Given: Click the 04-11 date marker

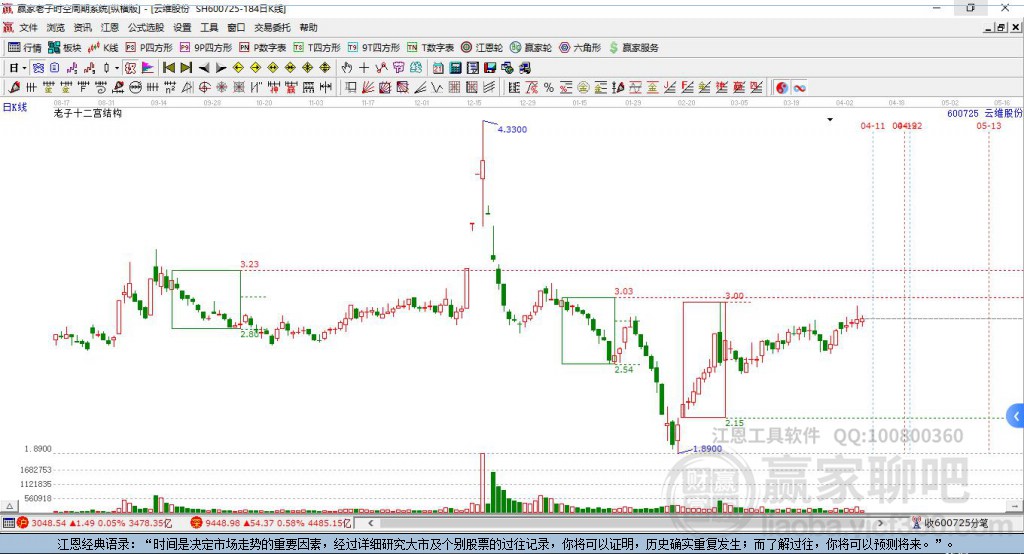Looking at the screenshot, I should point(872,125).
